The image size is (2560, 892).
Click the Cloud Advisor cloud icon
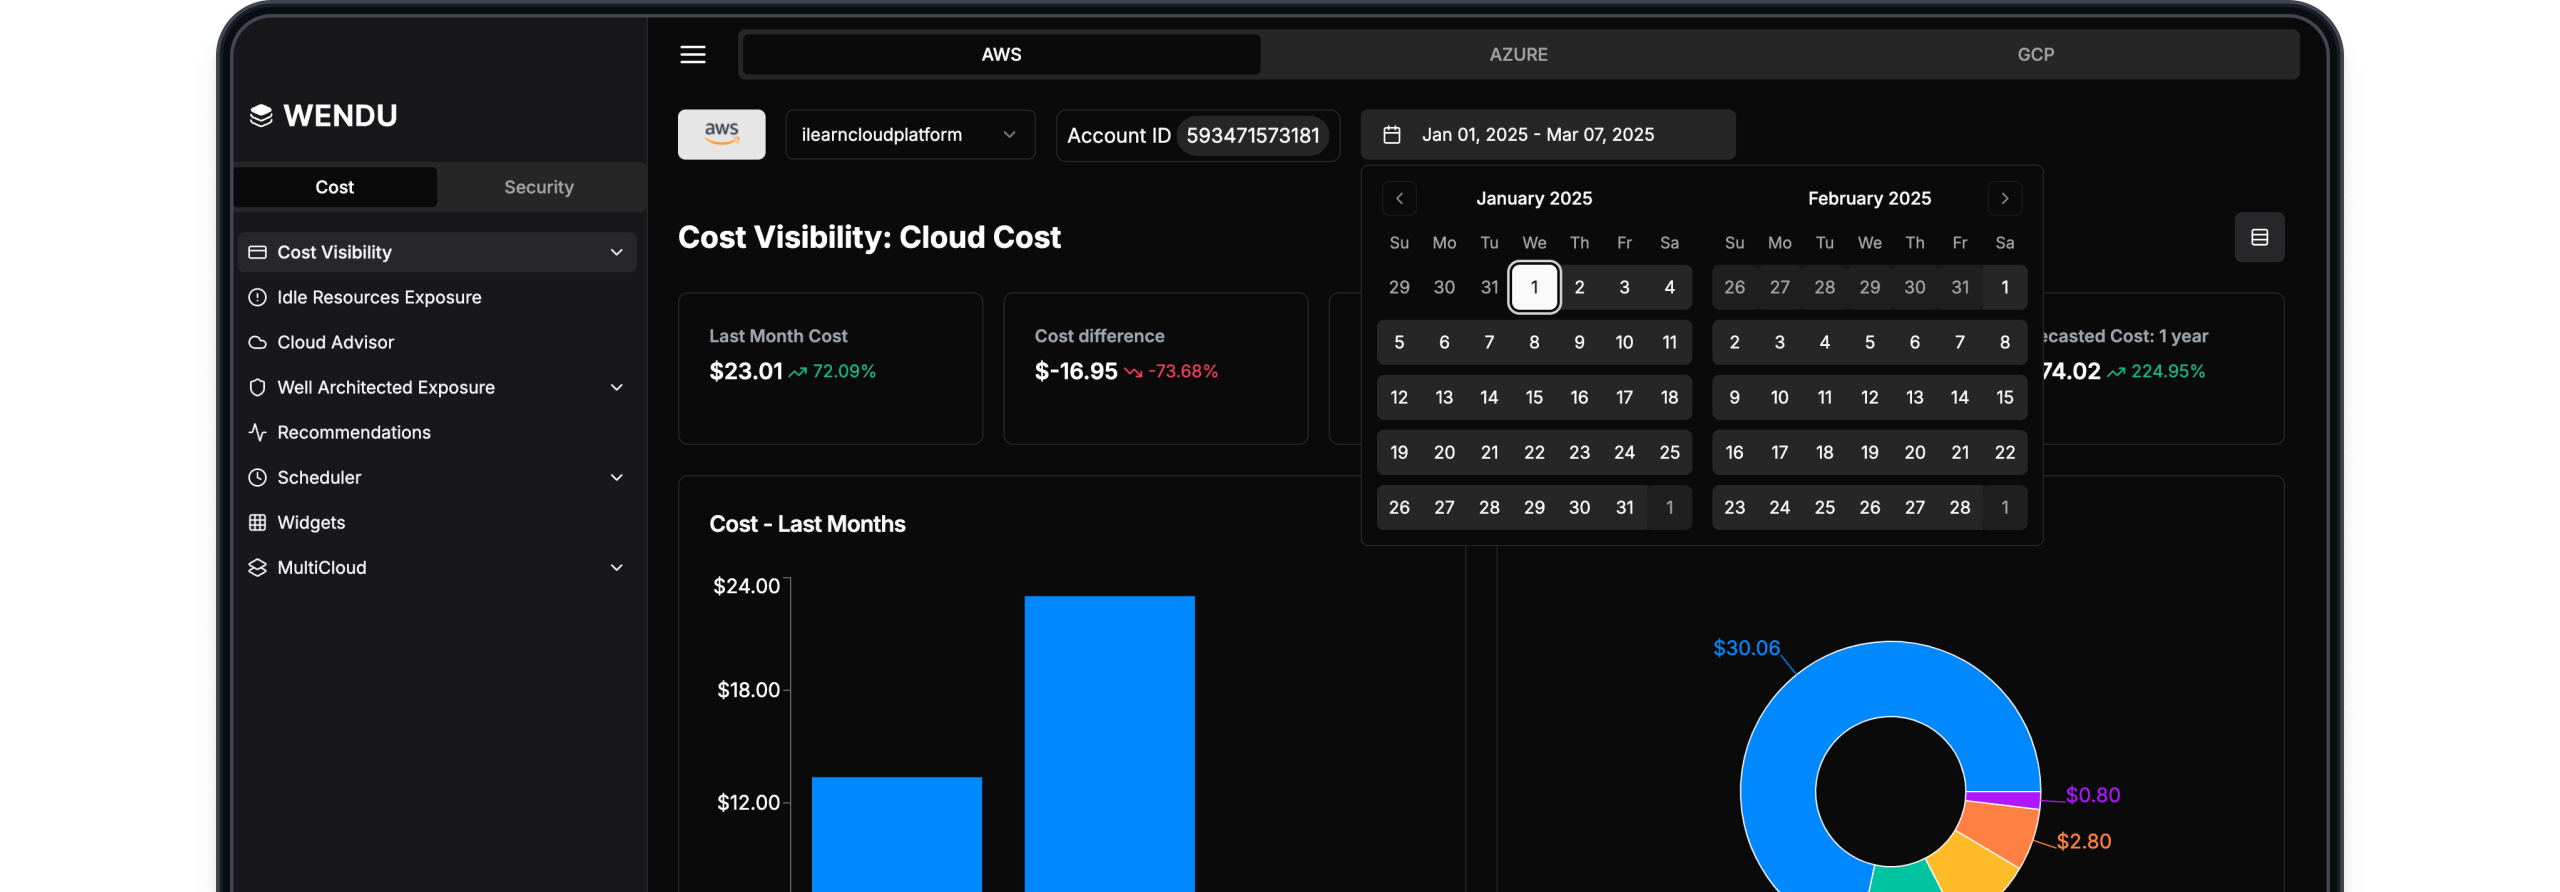[x=257, y=342]
